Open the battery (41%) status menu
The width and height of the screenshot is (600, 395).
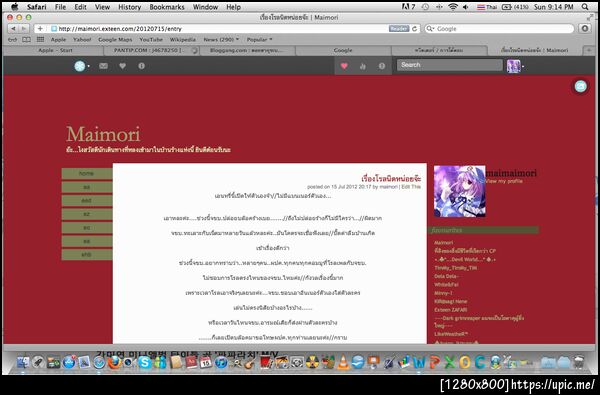[x=515, y=7]
